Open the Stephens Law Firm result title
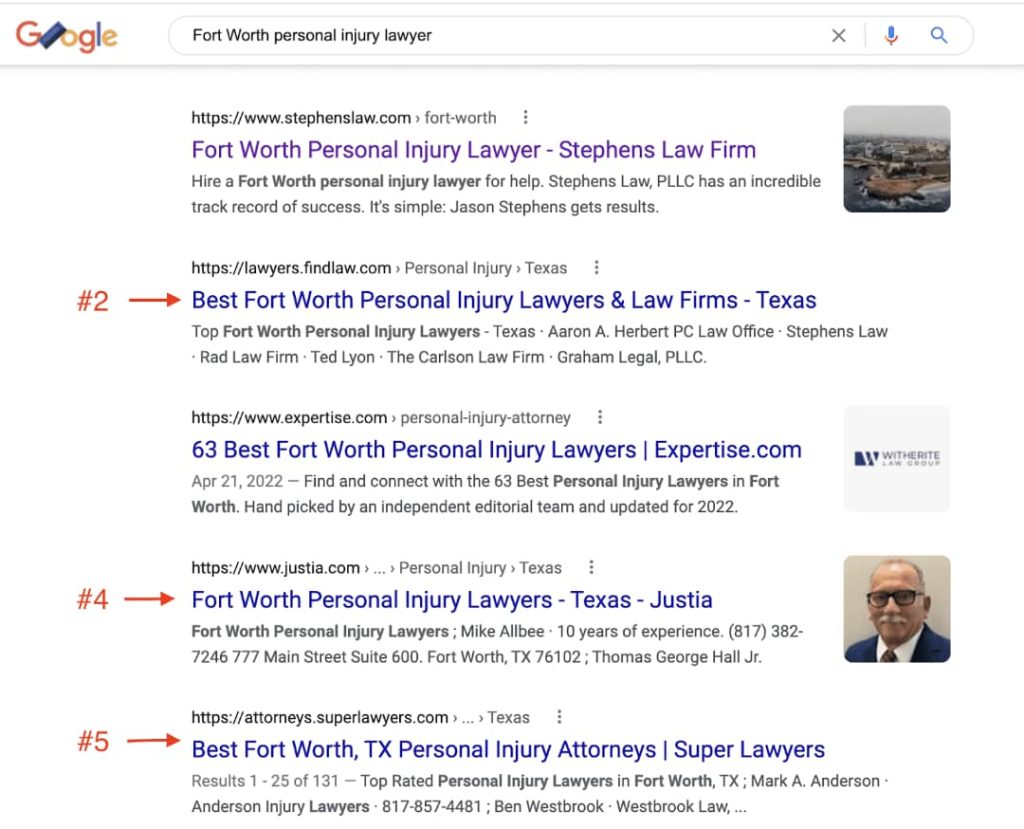The image size is (1024, 829). tap(473, 150)
